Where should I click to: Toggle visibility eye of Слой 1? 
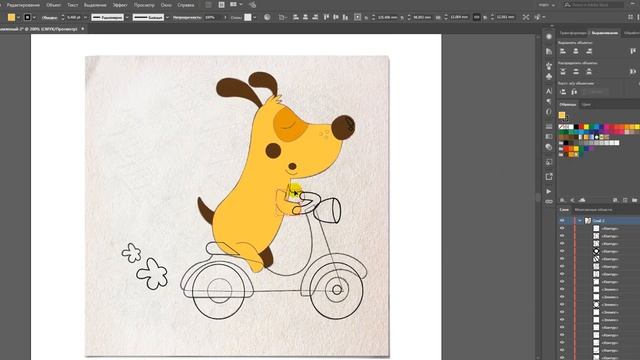tap(562, 220)
